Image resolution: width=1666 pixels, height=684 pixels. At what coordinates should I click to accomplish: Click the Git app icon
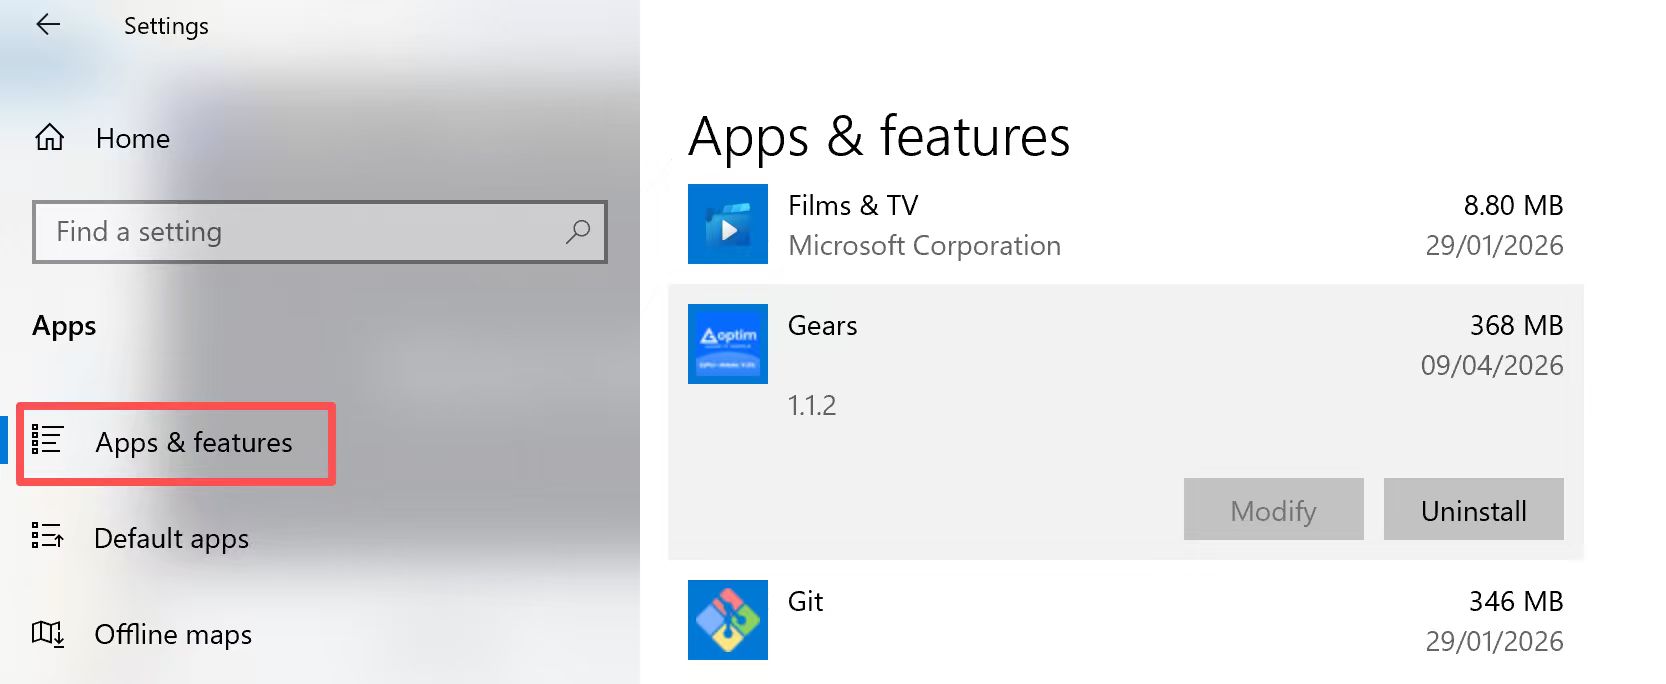(x=728, y=620)
